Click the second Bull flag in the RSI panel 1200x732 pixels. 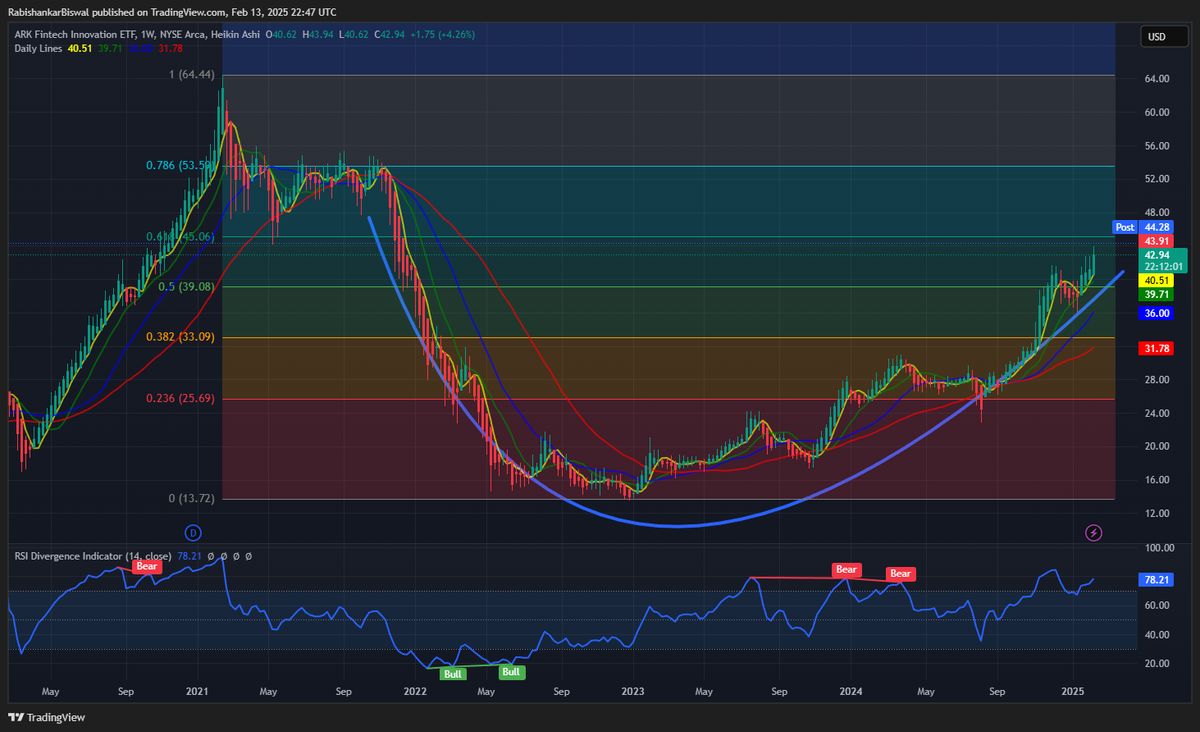click(x=511, y=672)
